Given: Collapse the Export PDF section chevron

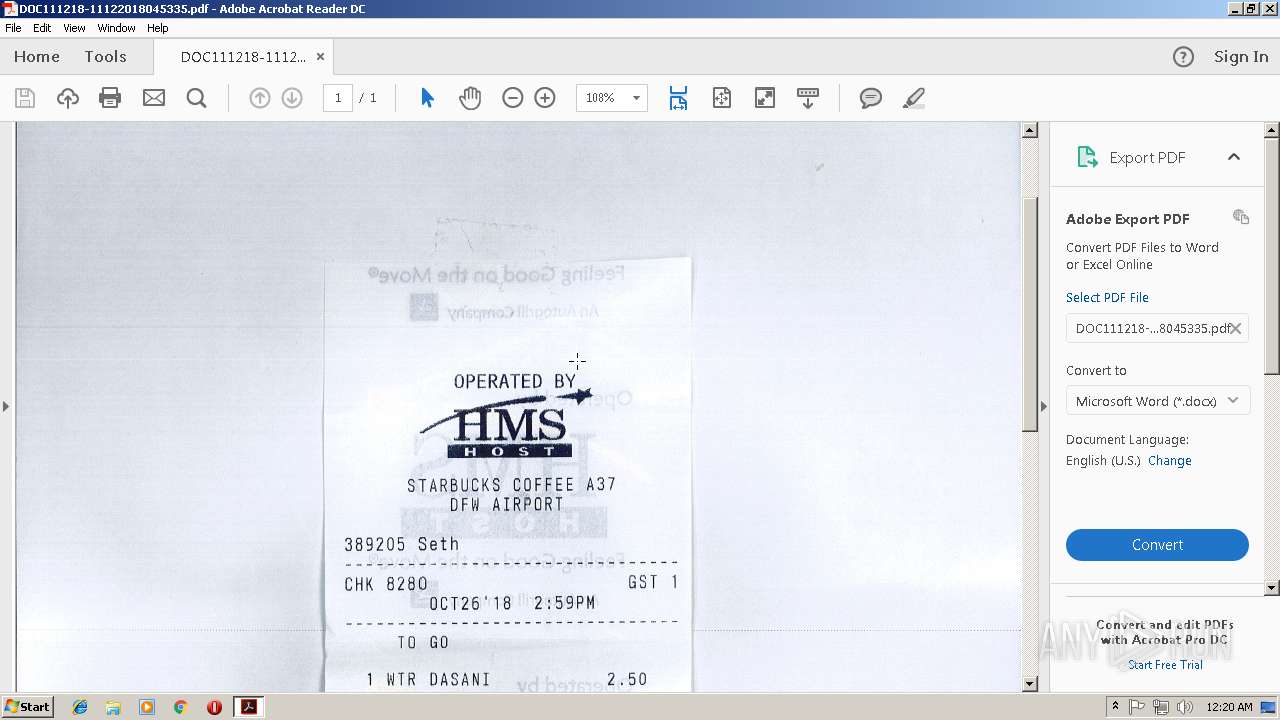Looking at the screenshot, I should [1234, 157].
